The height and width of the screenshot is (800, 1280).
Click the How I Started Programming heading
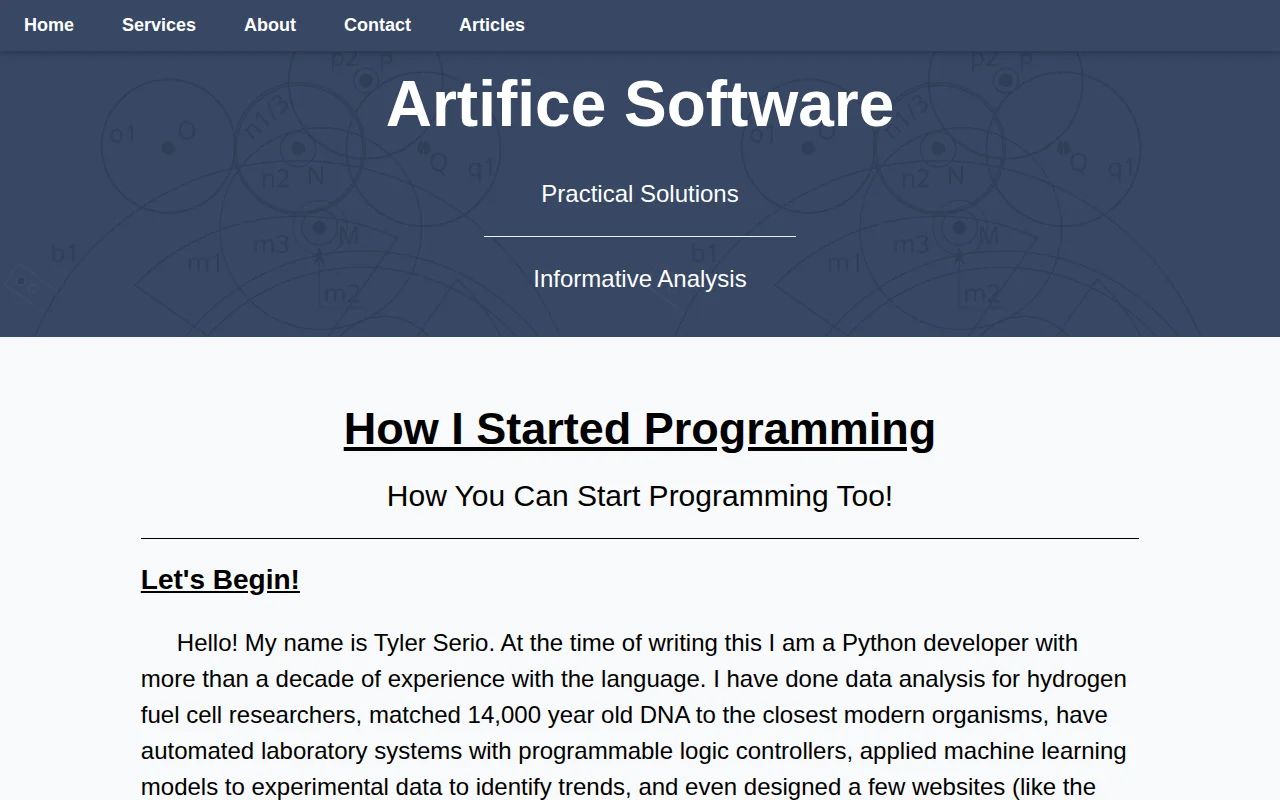point(640,429)
